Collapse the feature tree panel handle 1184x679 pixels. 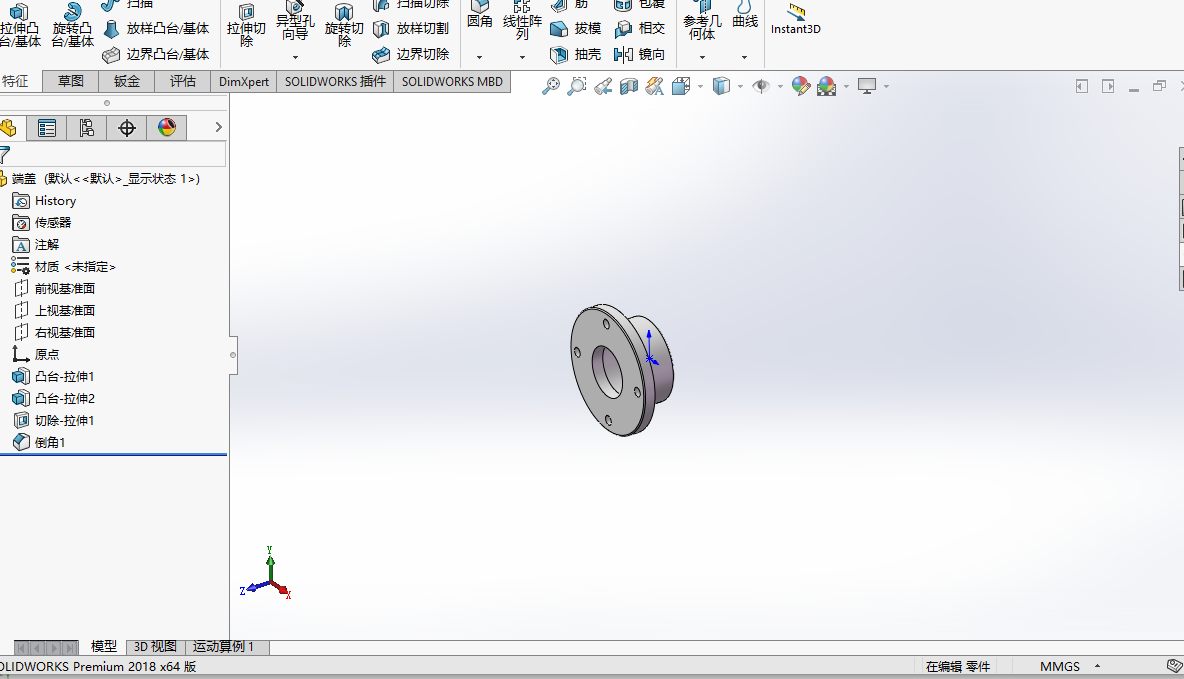(233, 355)
